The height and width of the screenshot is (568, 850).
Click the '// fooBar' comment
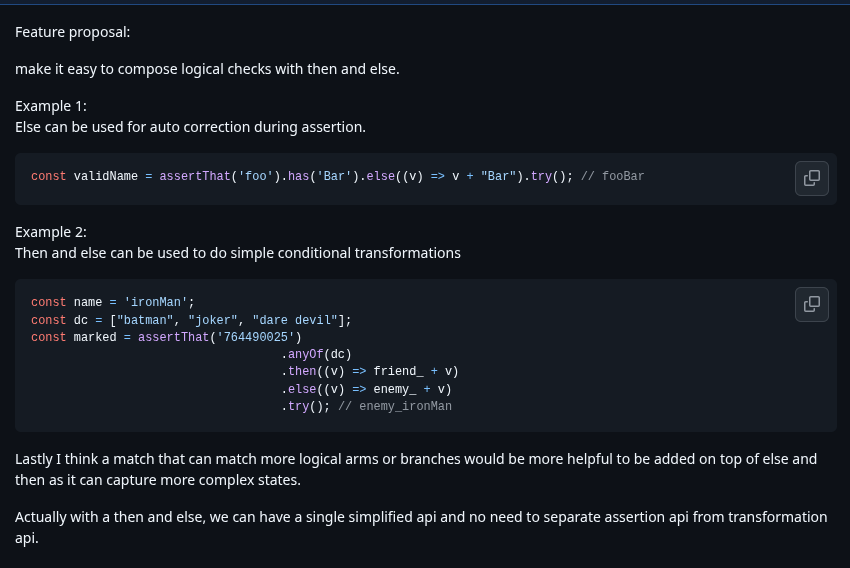click(x=613, y=176)
